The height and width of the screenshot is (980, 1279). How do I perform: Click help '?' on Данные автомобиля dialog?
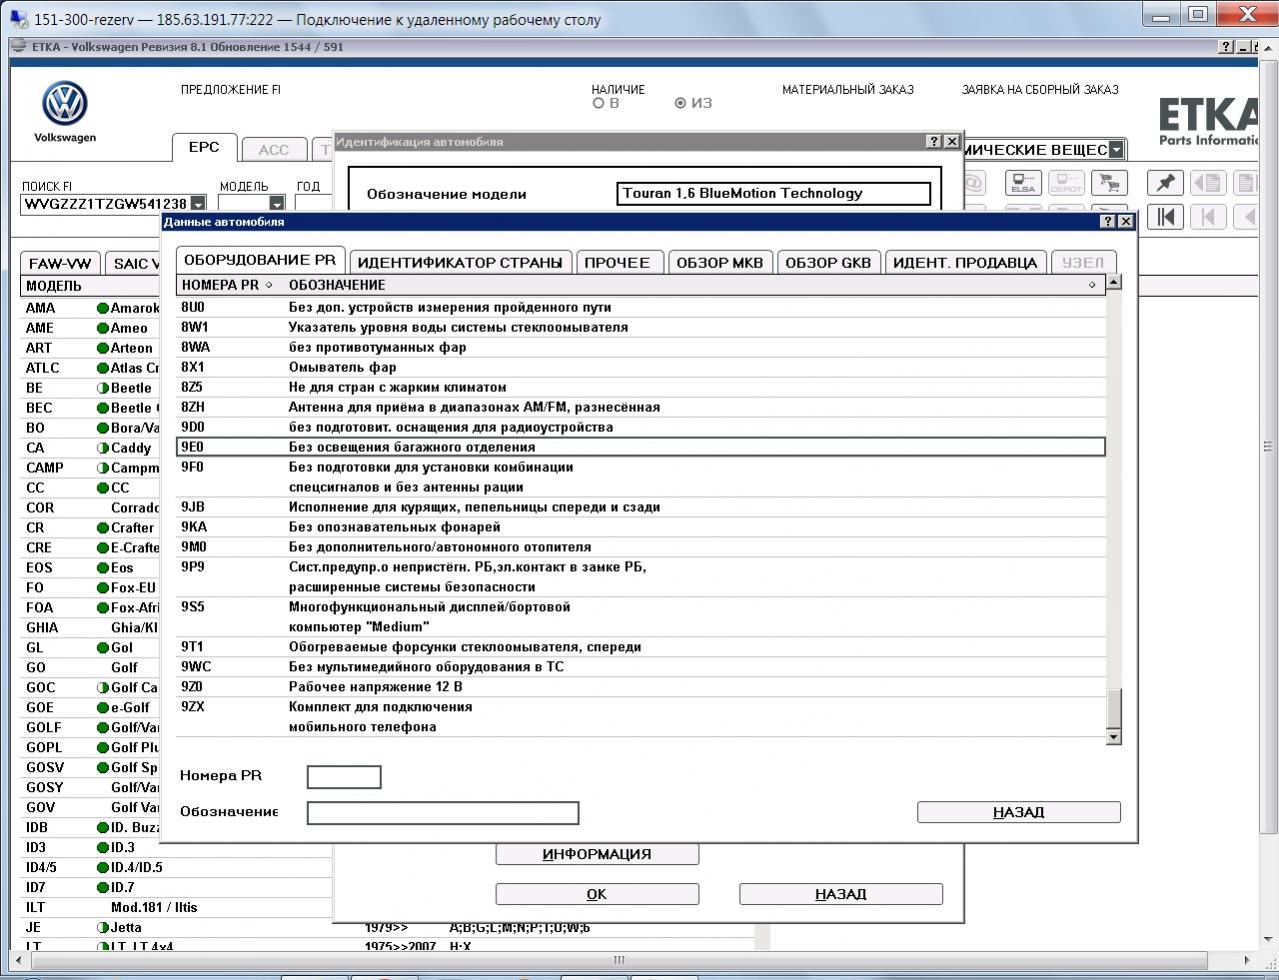pyautogui.click(x=1108, y=221)
